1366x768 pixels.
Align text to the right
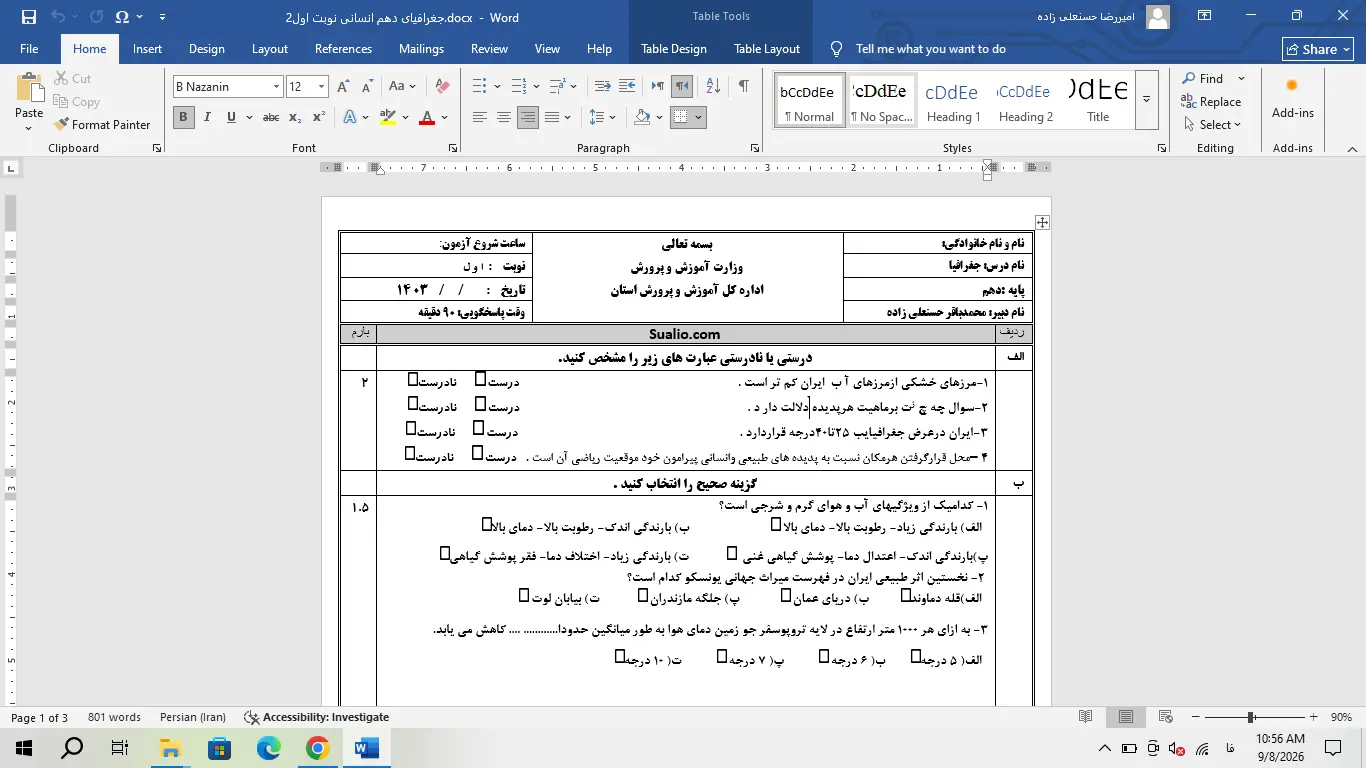click(528, 117)
